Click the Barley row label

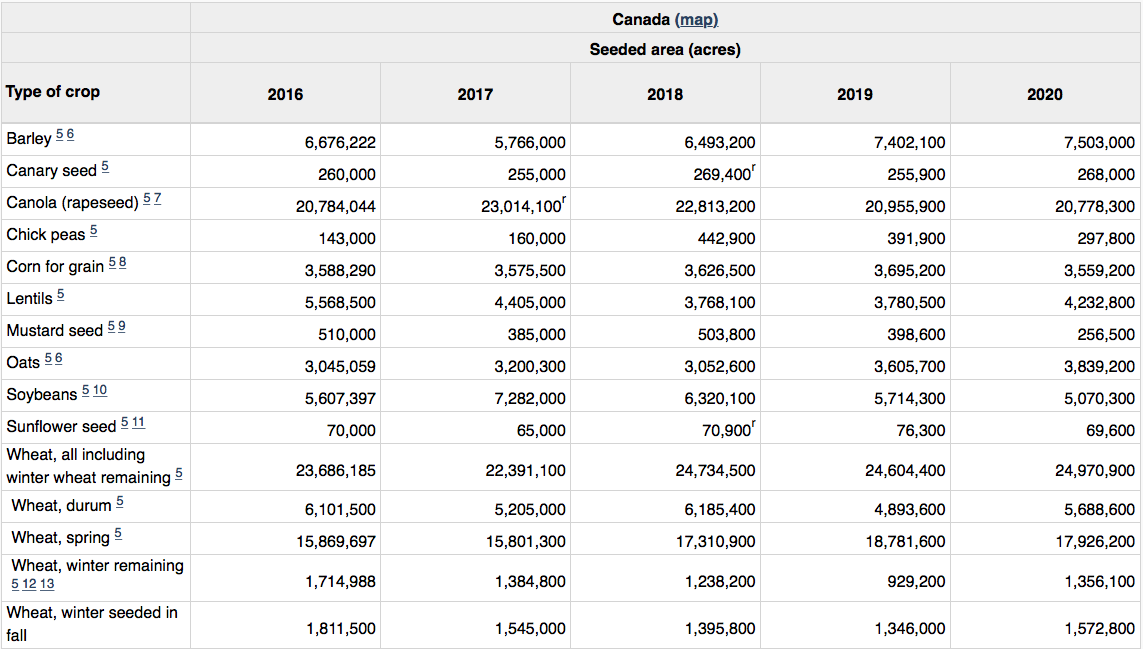(28, 139)
